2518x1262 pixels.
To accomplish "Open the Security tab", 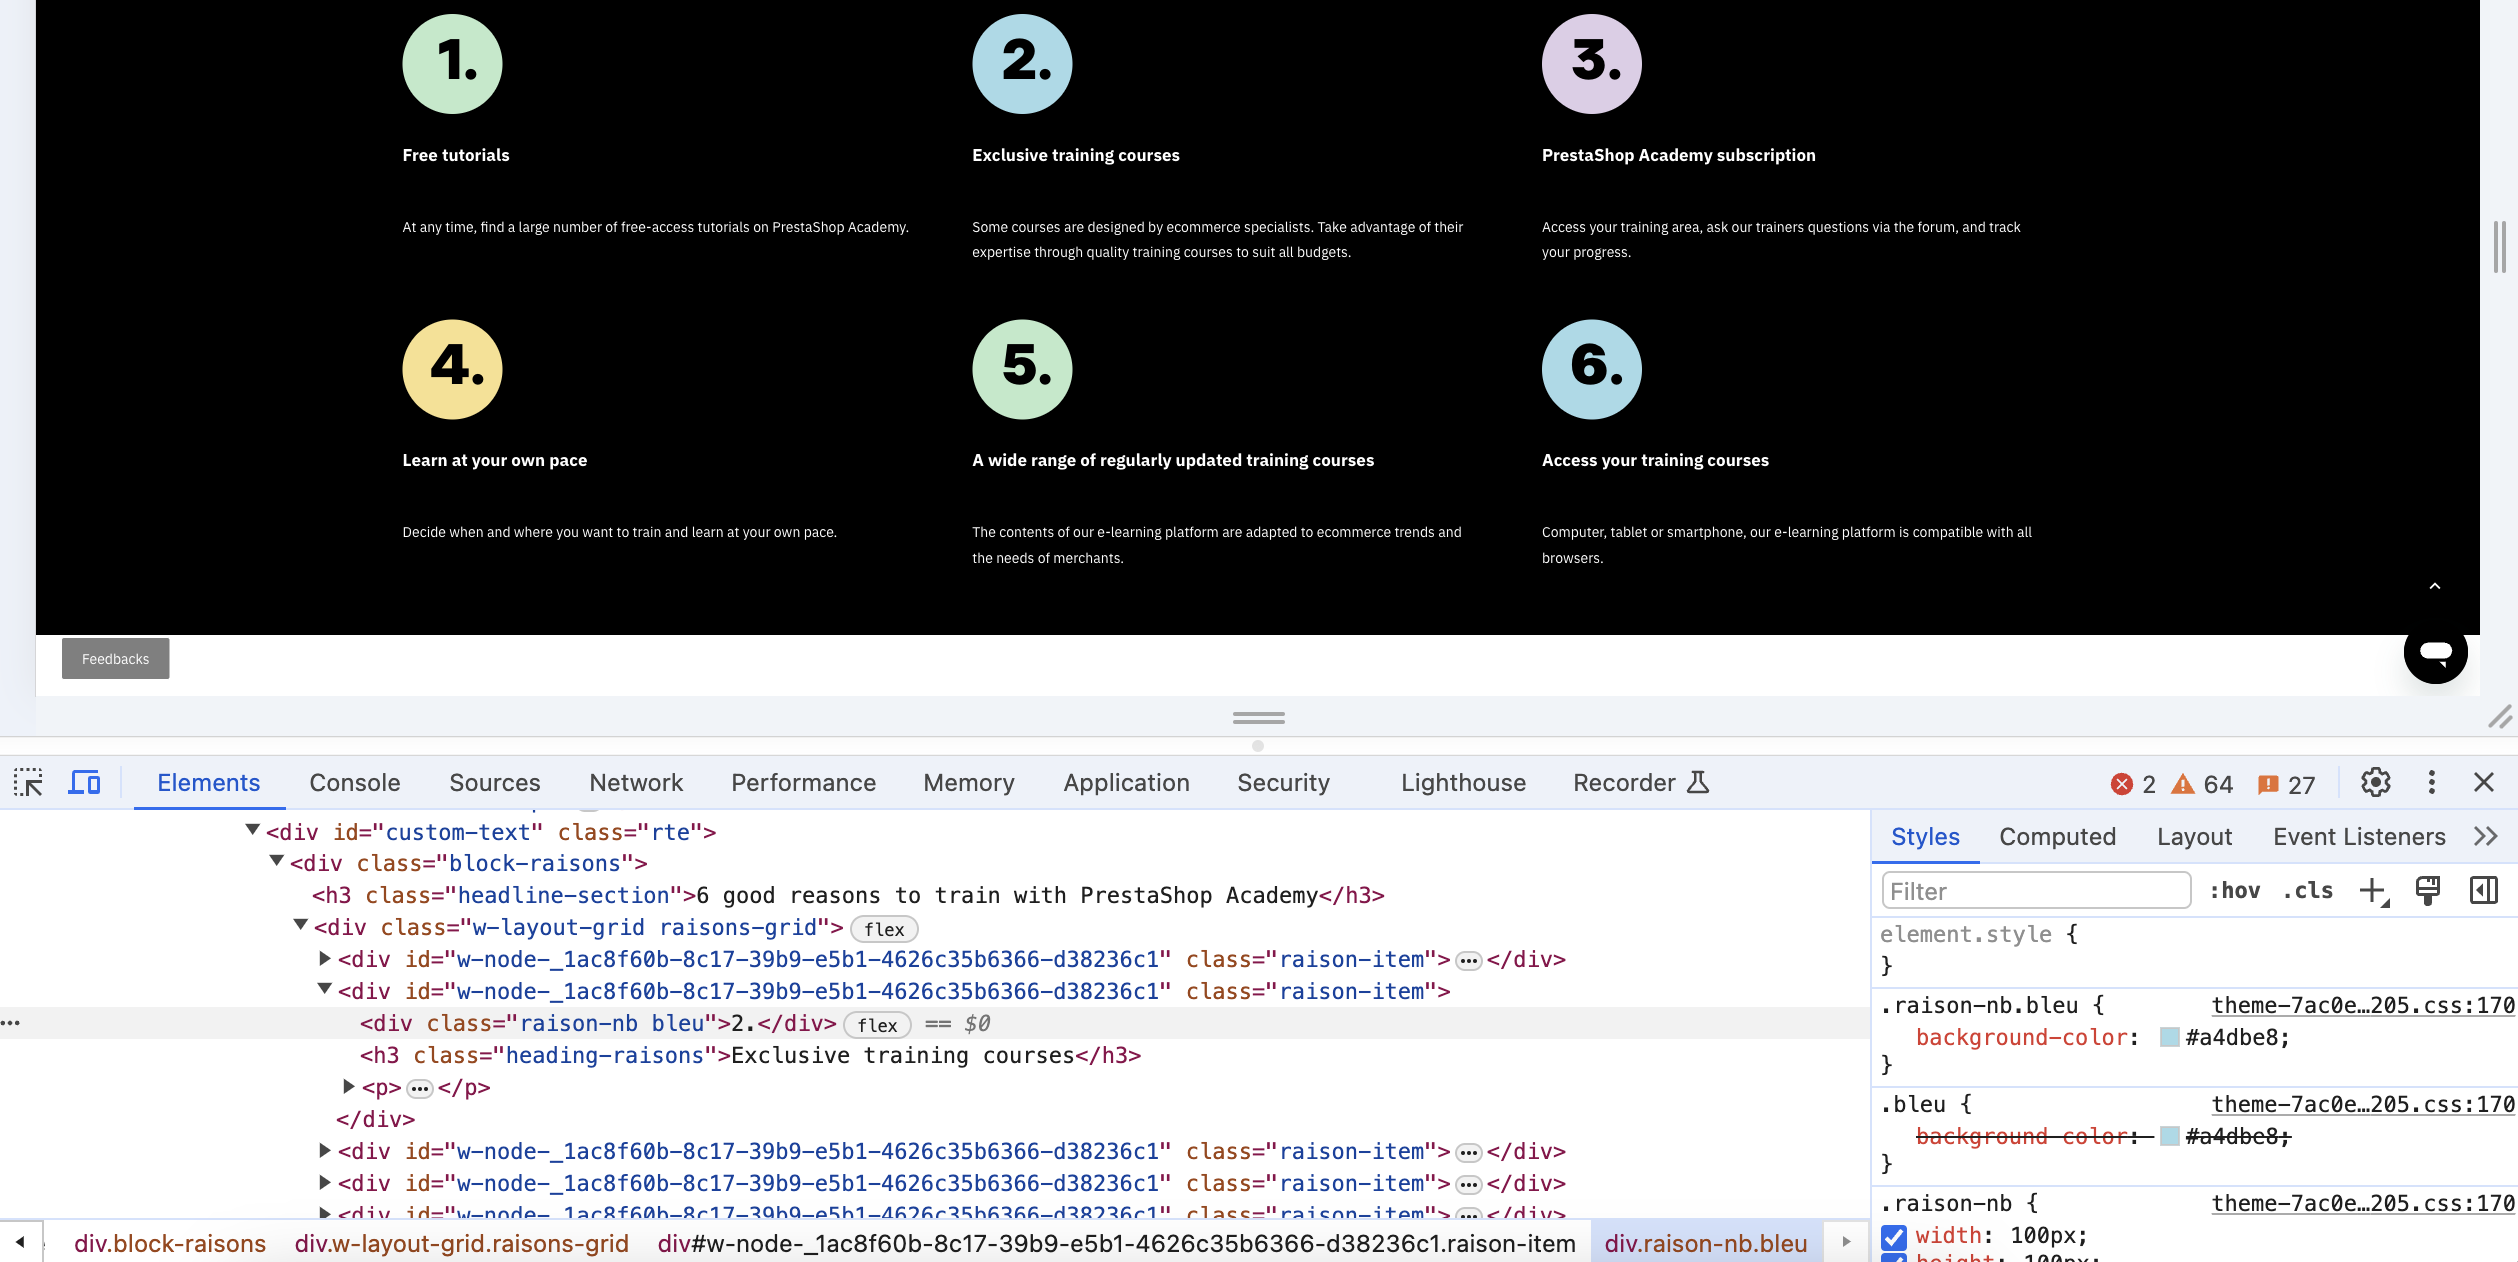I will (1283, 782).
